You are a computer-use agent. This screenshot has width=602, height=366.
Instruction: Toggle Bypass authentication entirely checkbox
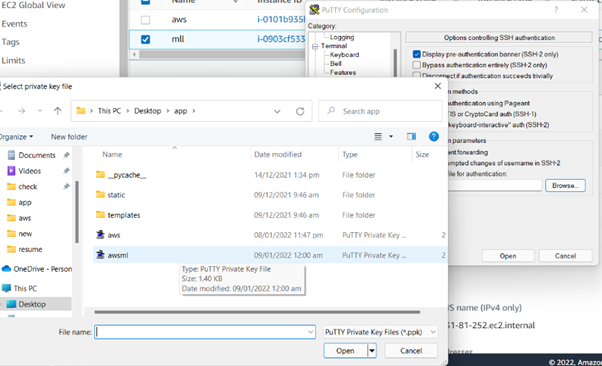417,65
